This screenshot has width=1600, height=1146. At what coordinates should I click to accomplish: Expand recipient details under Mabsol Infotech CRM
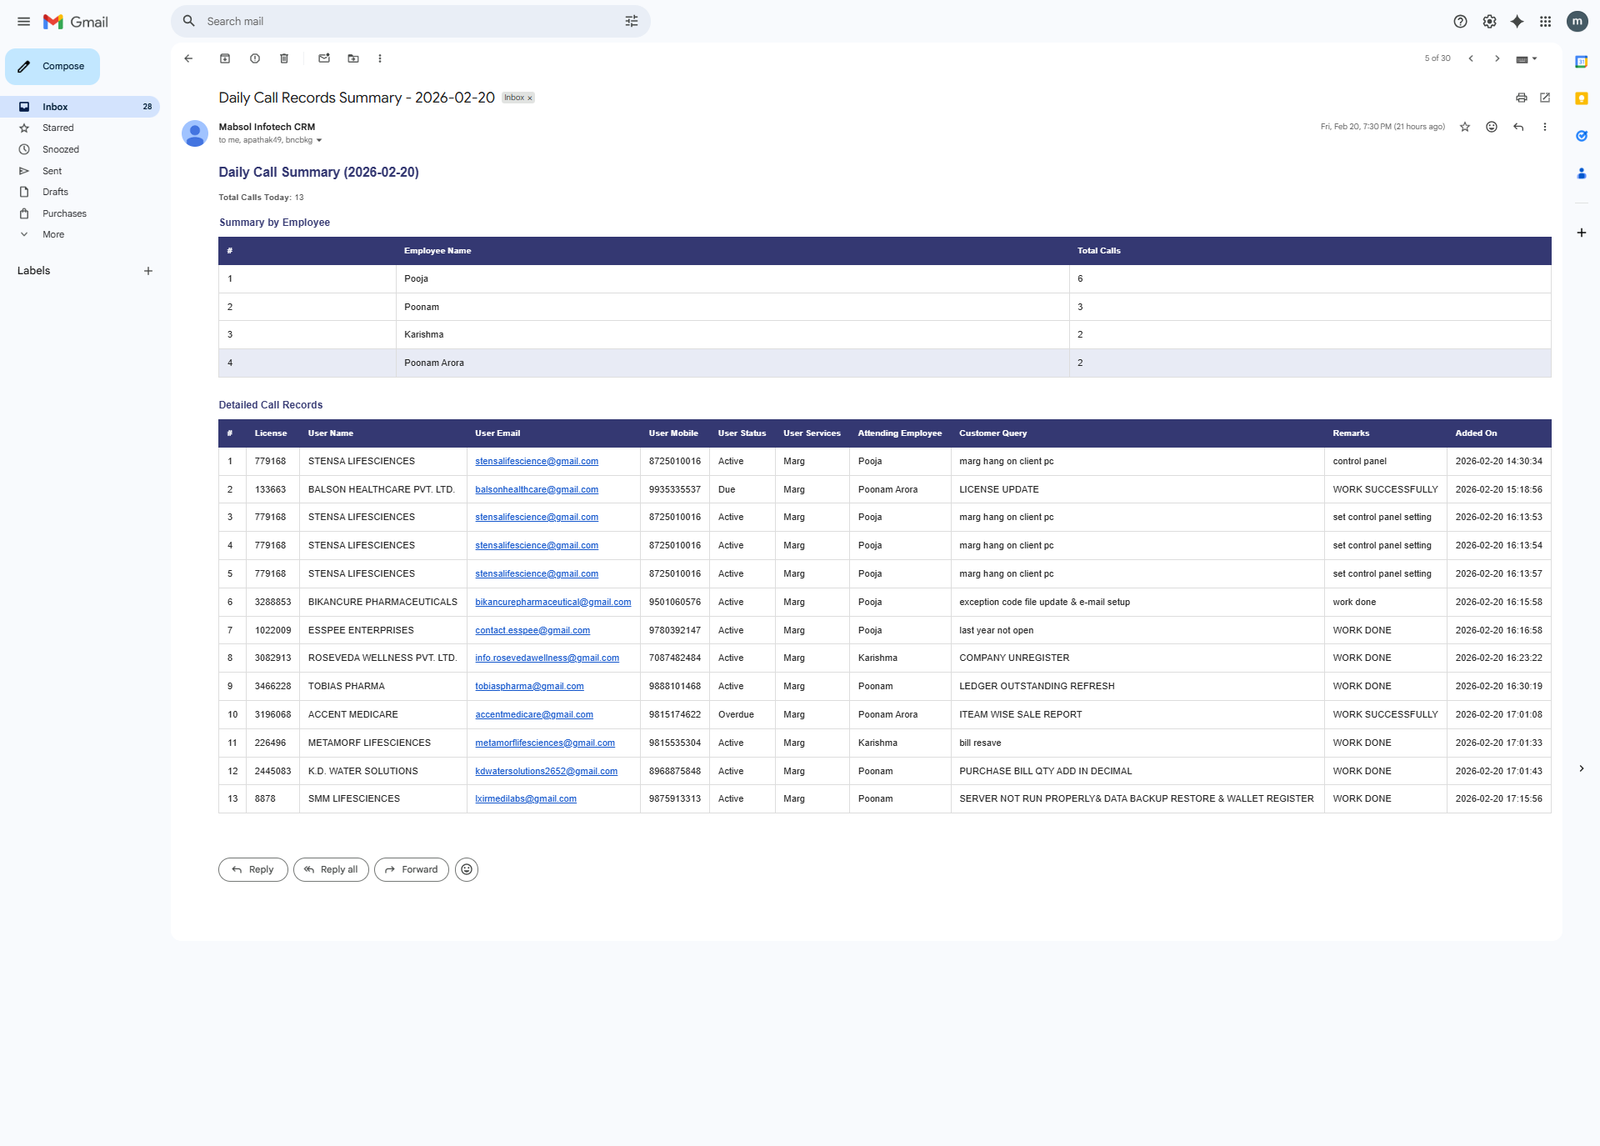[x=319, y=141]
